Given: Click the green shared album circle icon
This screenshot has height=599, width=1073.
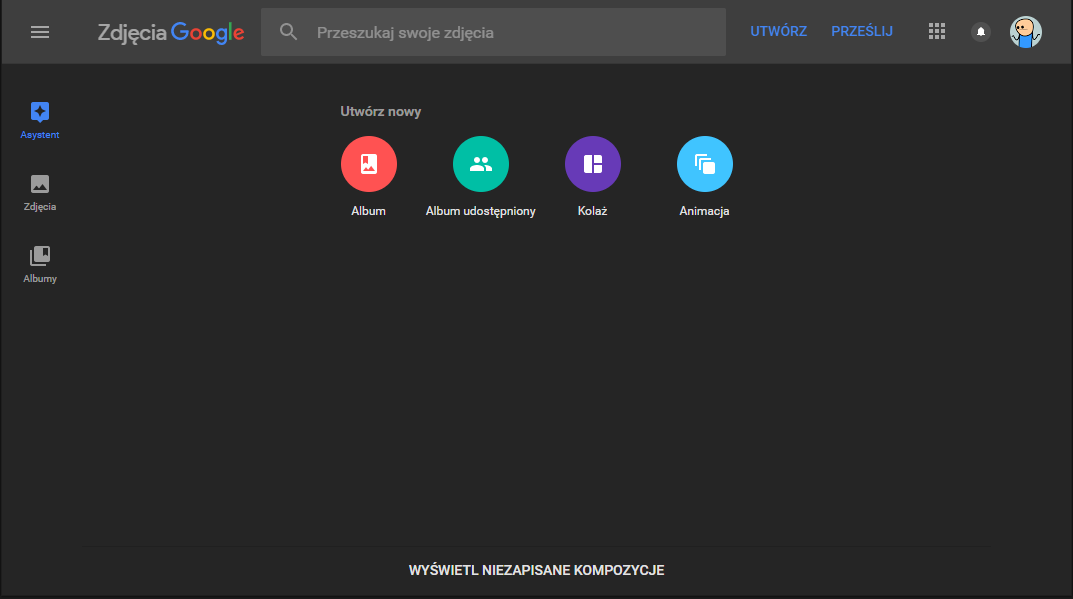Looking at the screenshot, I should (x=481, y=164).
